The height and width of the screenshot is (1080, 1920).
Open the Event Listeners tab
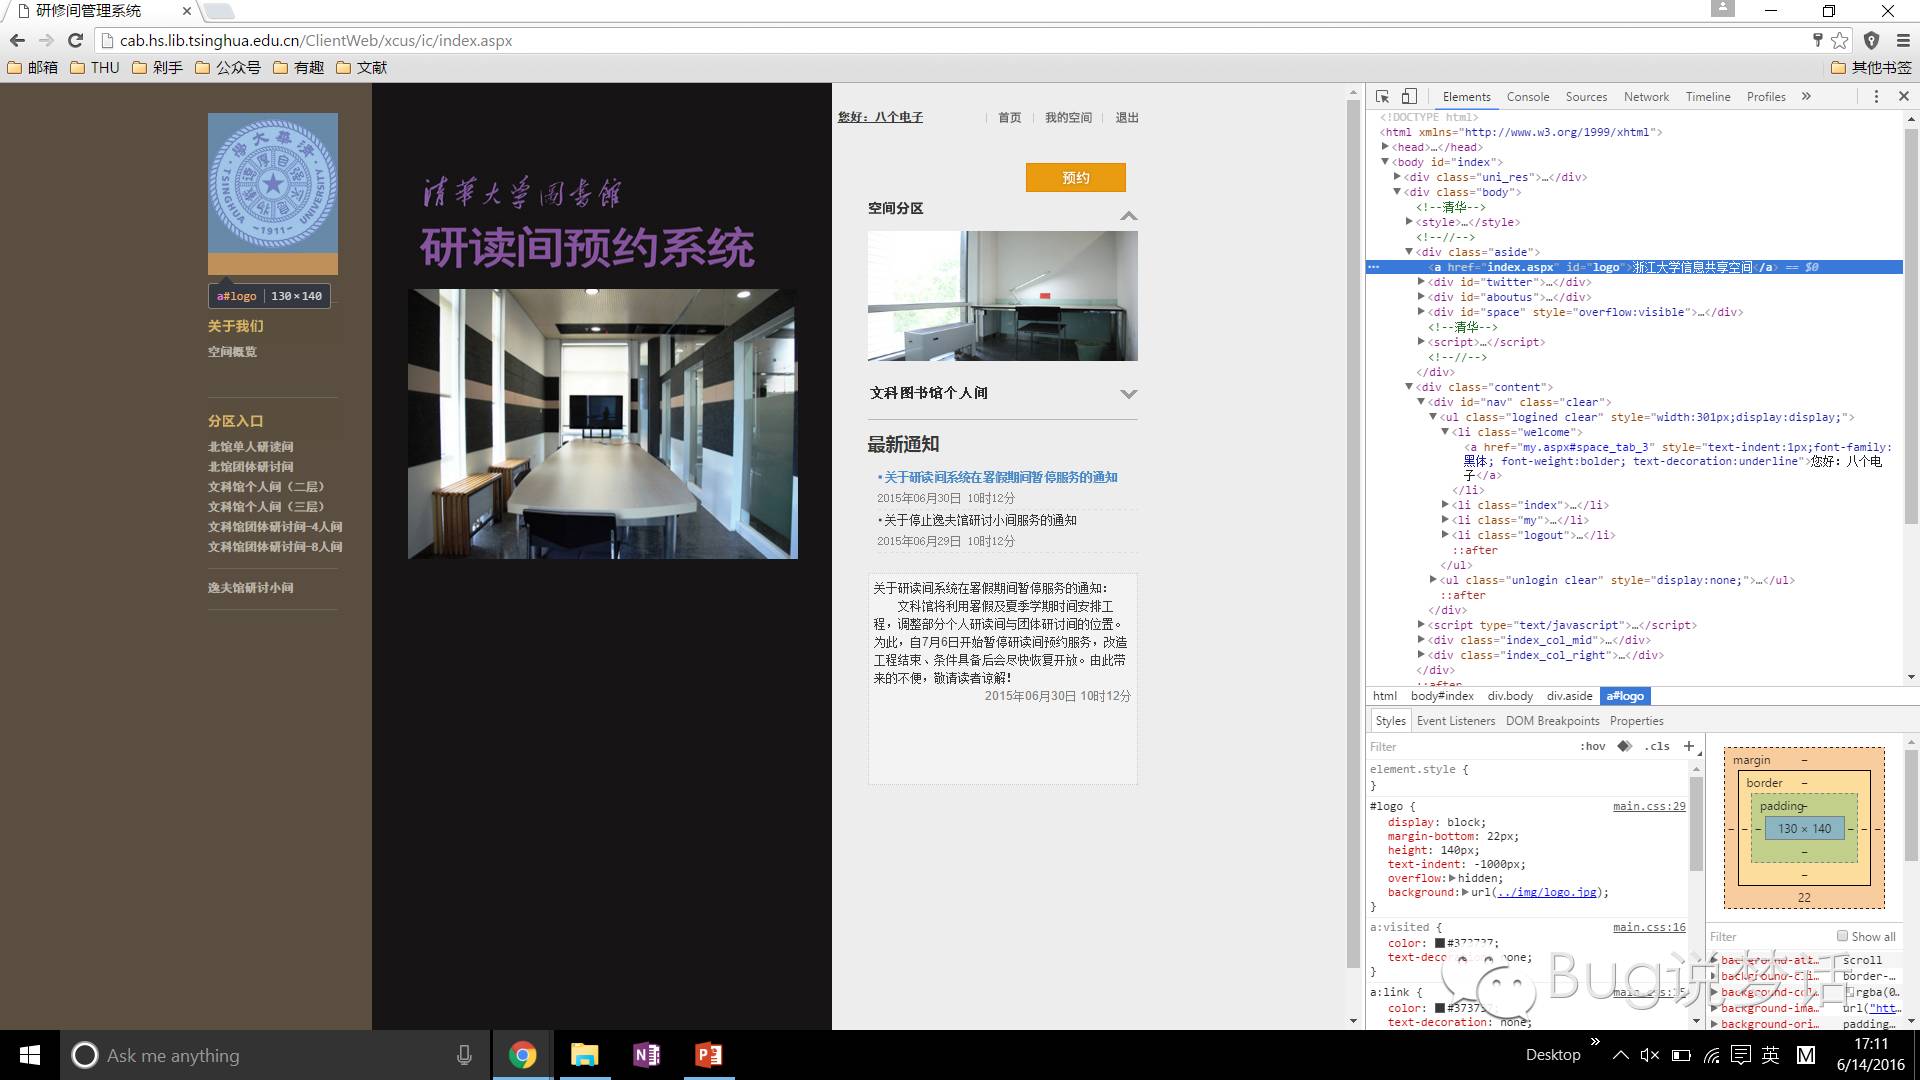pyautogui.click(x=1455, y=721)
